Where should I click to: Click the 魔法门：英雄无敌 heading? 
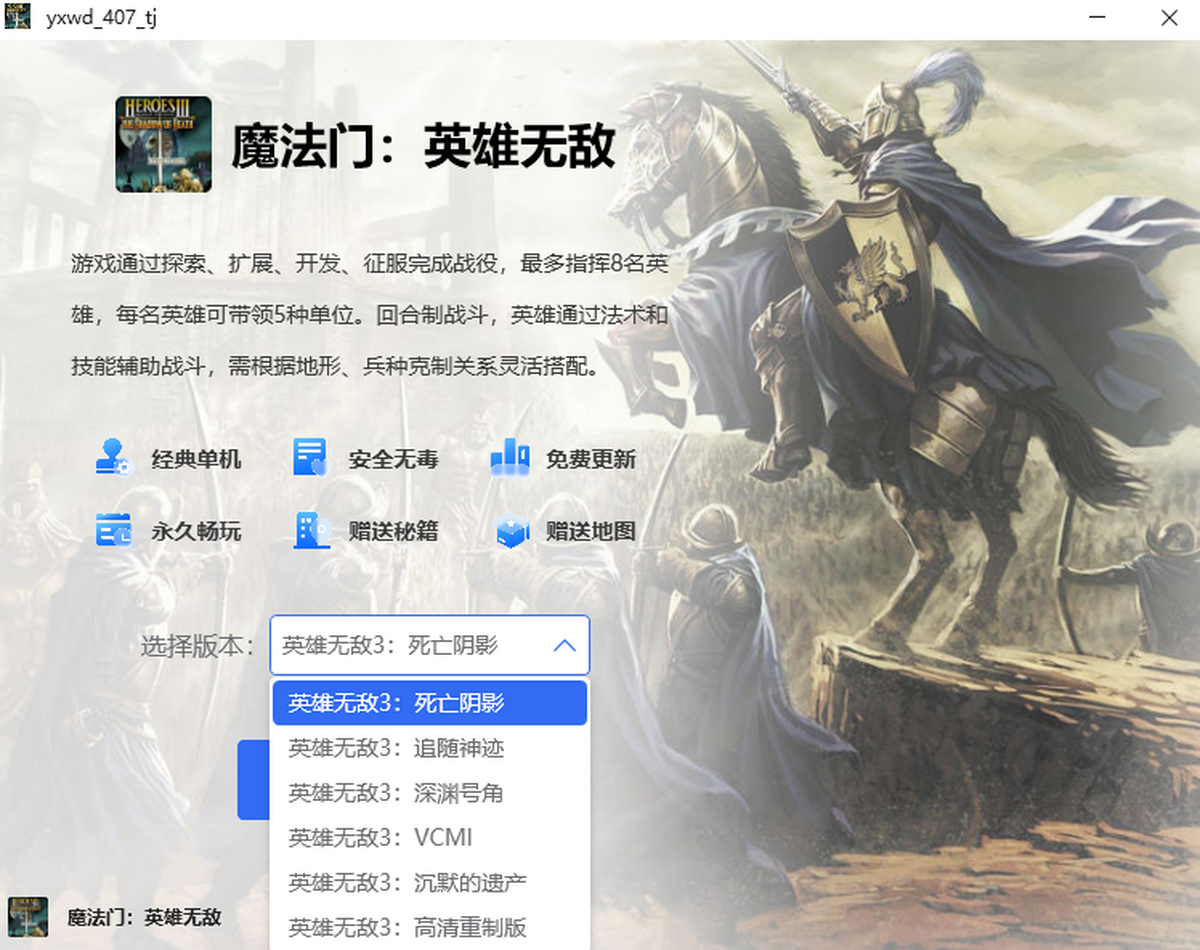pos(423,146)
